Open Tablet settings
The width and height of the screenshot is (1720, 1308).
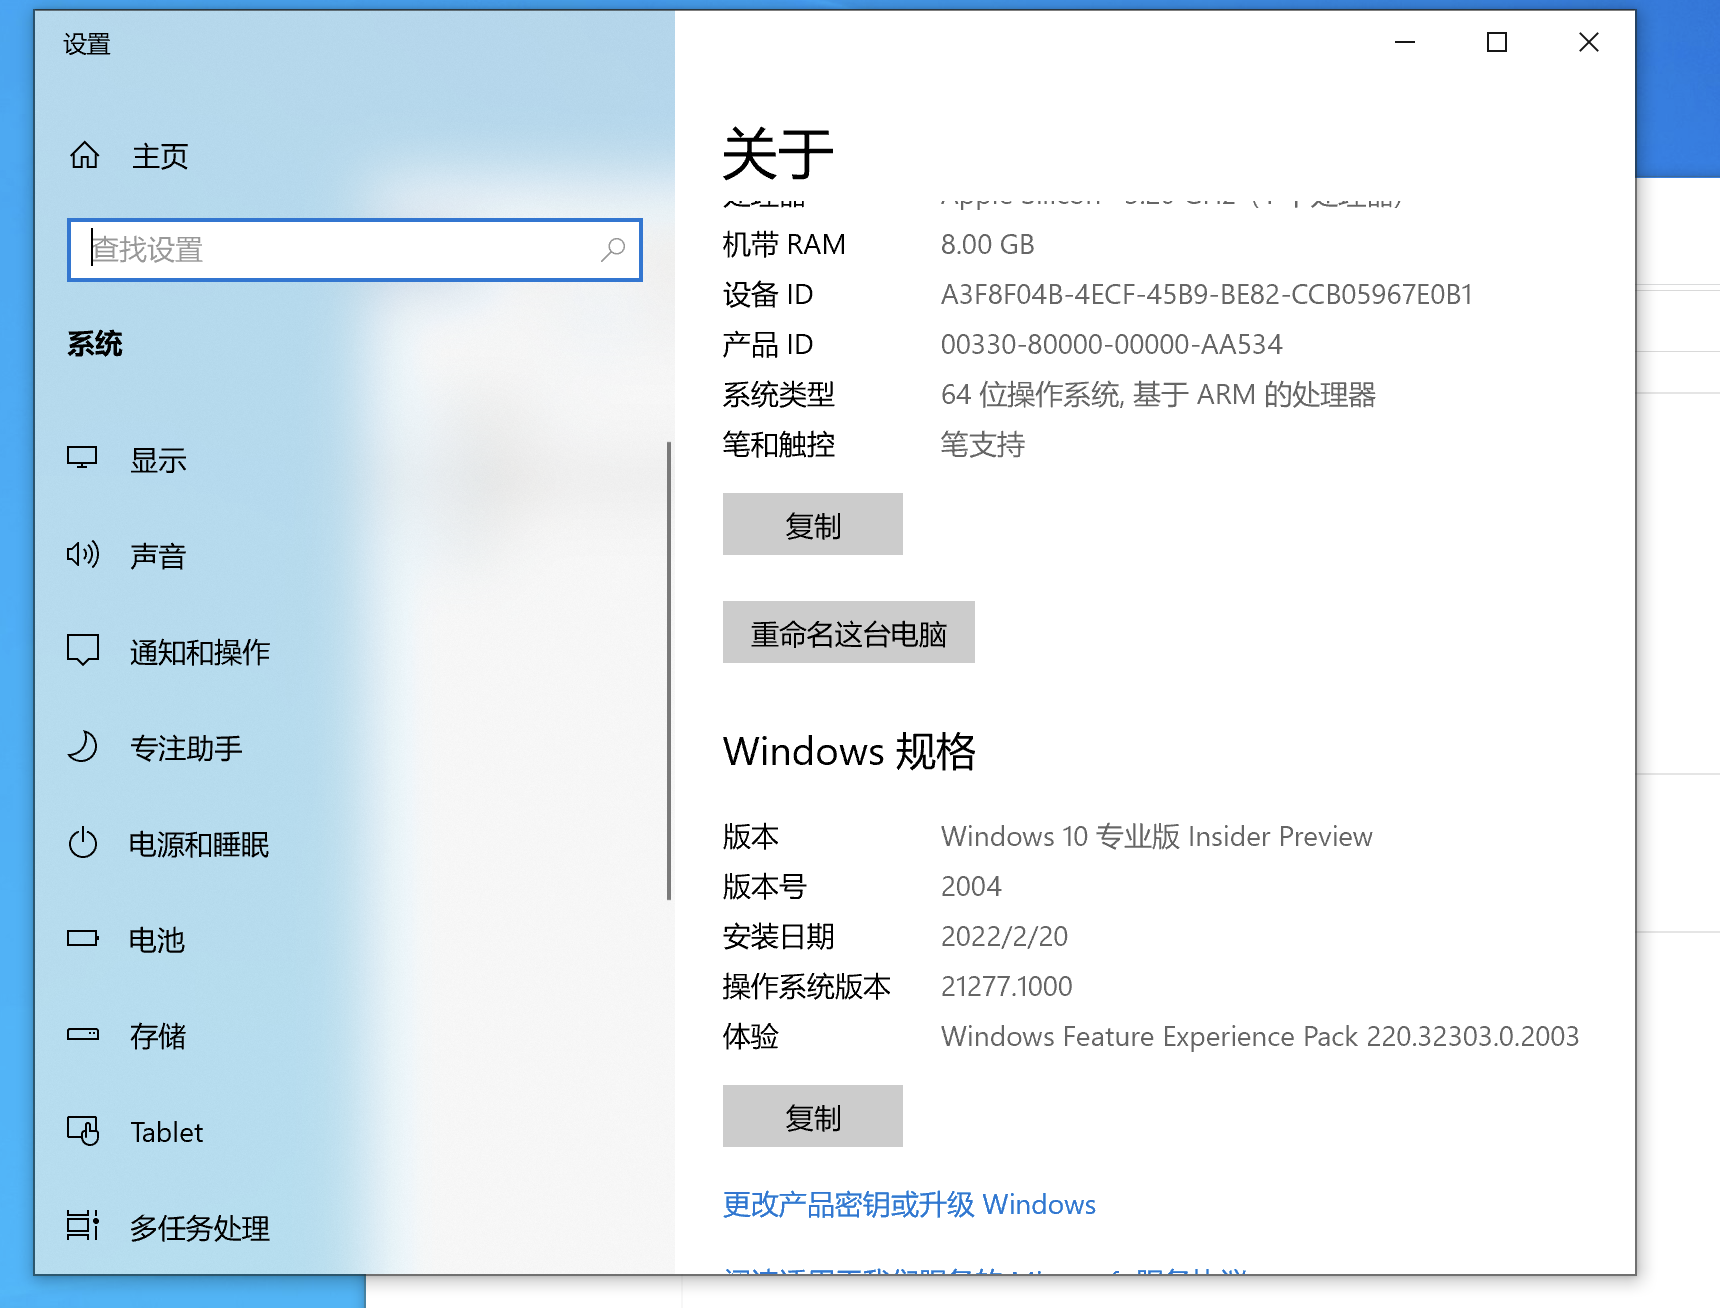pyautogui.click(x=167, y=1132)
